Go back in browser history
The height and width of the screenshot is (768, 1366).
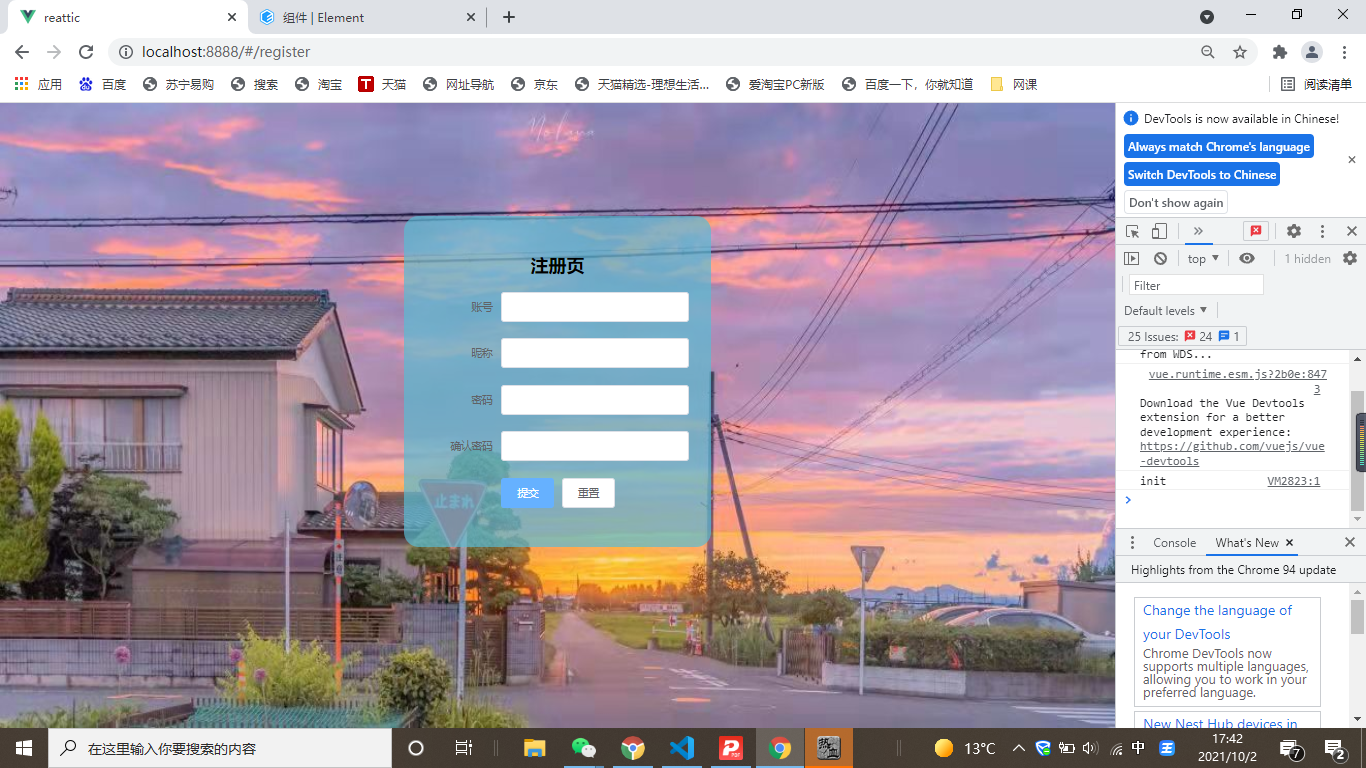point(22,52)
